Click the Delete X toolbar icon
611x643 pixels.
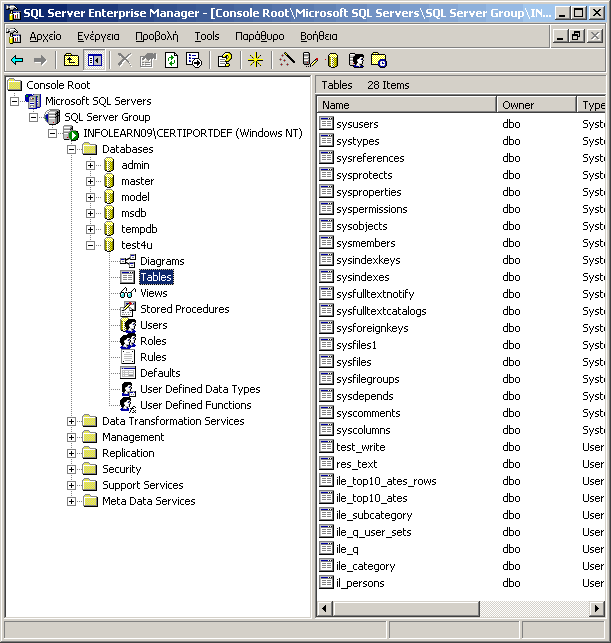(124, 60)
